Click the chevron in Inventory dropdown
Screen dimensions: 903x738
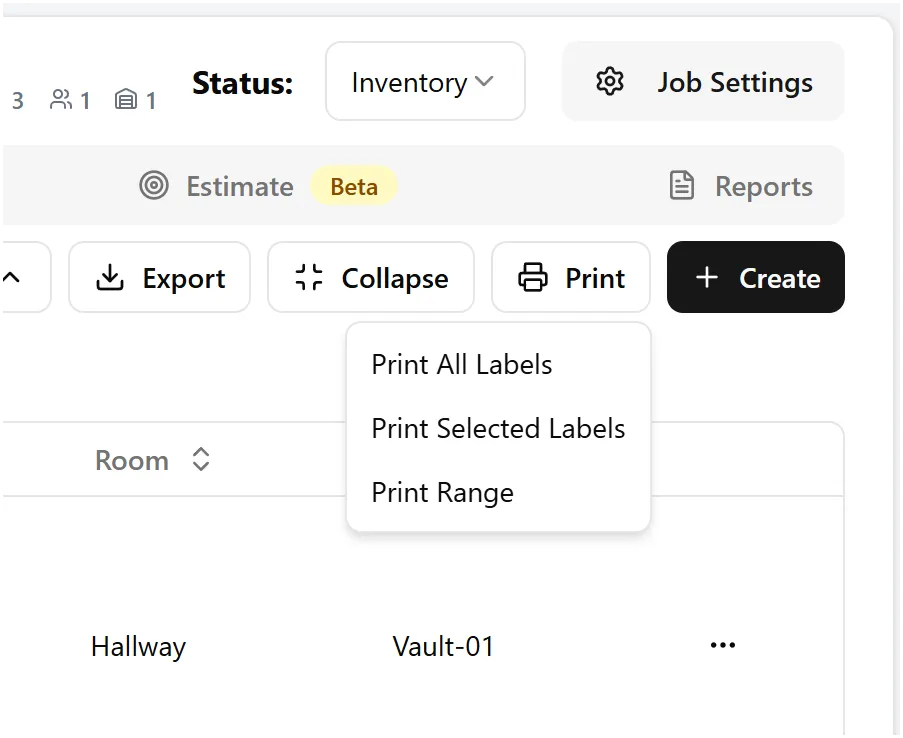(x=484, y=81)
